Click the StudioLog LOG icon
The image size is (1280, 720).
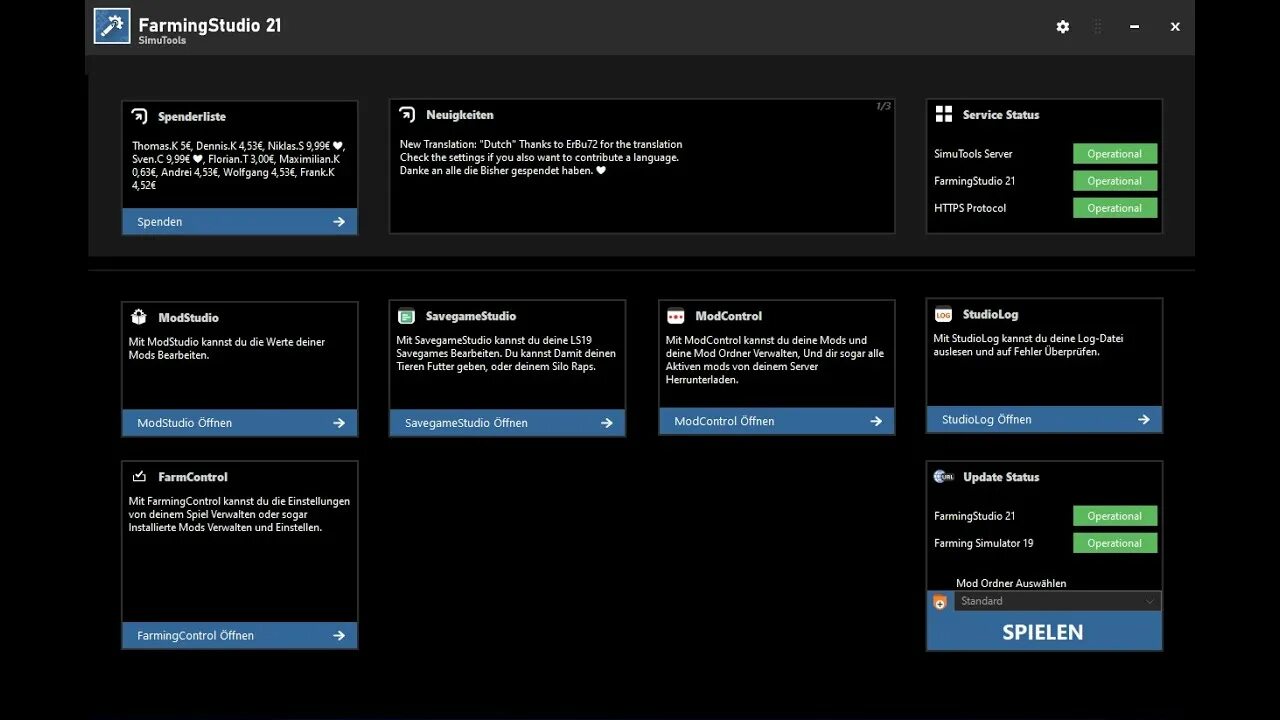pyautogui.click(x=943, y=314)
